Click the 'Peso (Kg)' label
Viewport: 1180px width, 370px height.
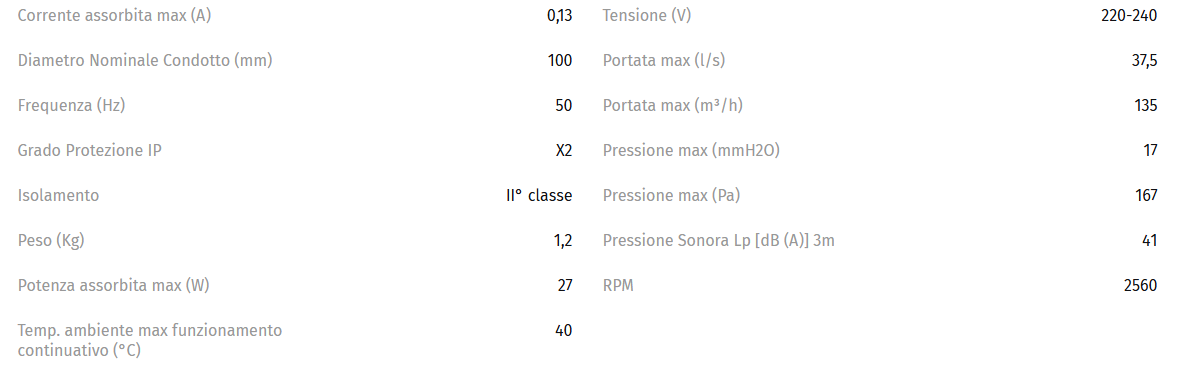point(51,241)
